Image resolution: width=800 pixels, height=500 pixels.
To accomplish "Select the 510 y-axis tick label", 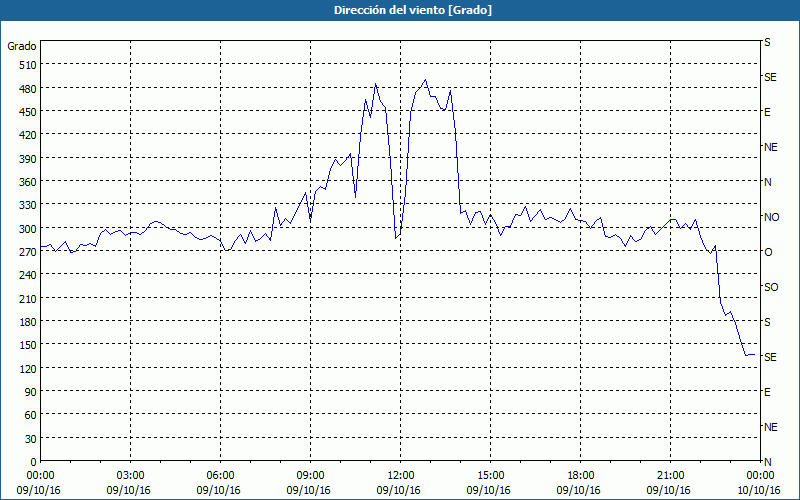I will coord(28,65).
